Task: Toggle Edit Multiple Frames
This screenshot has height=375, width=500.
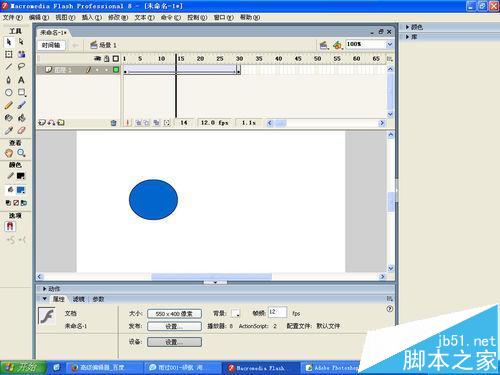Action: [x=156, y=123]
